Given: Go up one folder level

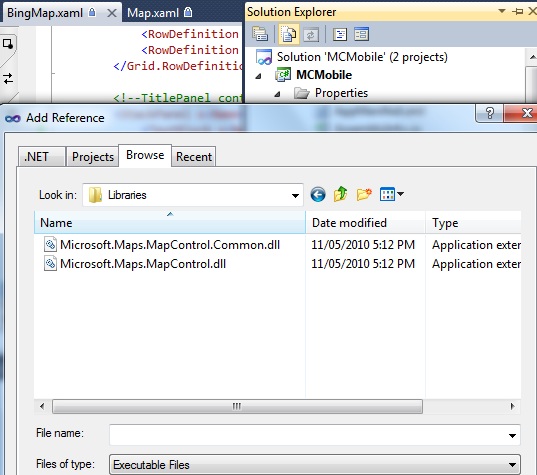Looking at the screenshot, I should (x=340, y=194).
